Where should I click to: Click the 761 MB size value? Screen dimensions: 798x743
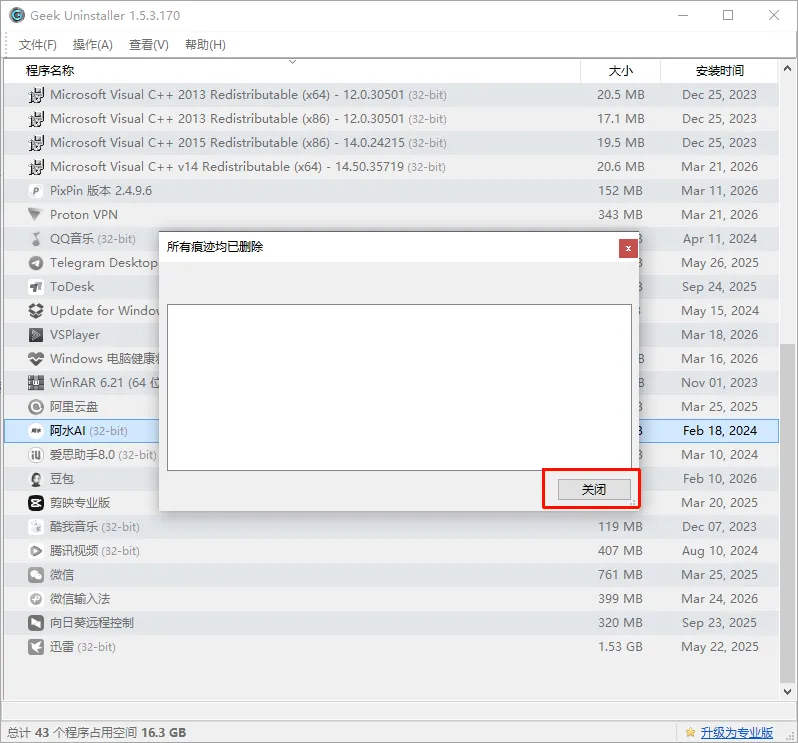620,575
